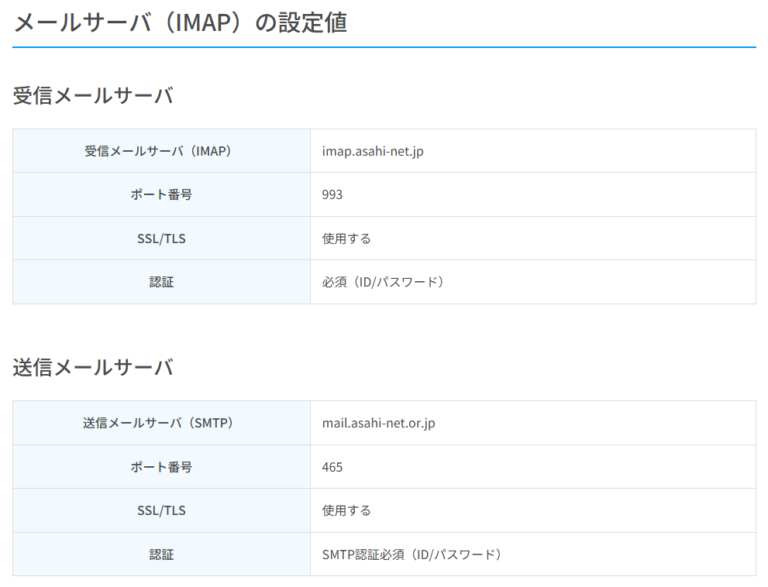The image size is (768, 587).
Task: Click the 受信メールサーバ section heading
Action: (x=93, y=96)
